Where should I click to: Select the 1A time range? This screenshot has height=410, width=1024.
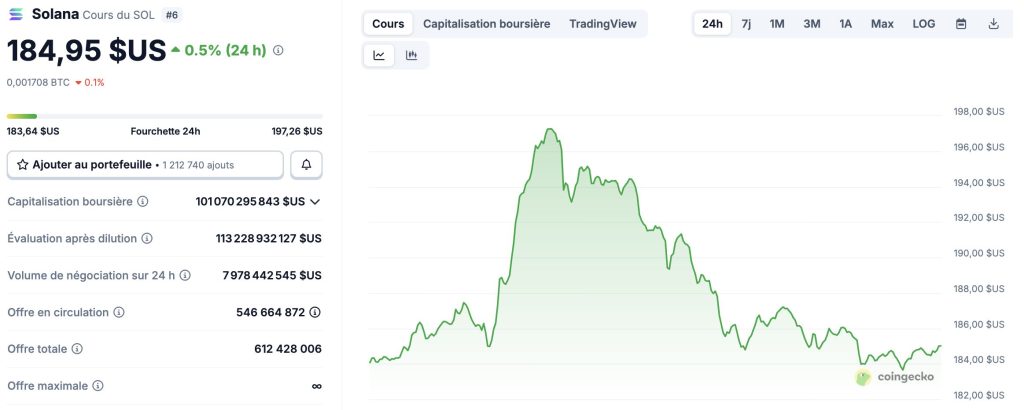(x=845, y=24)
